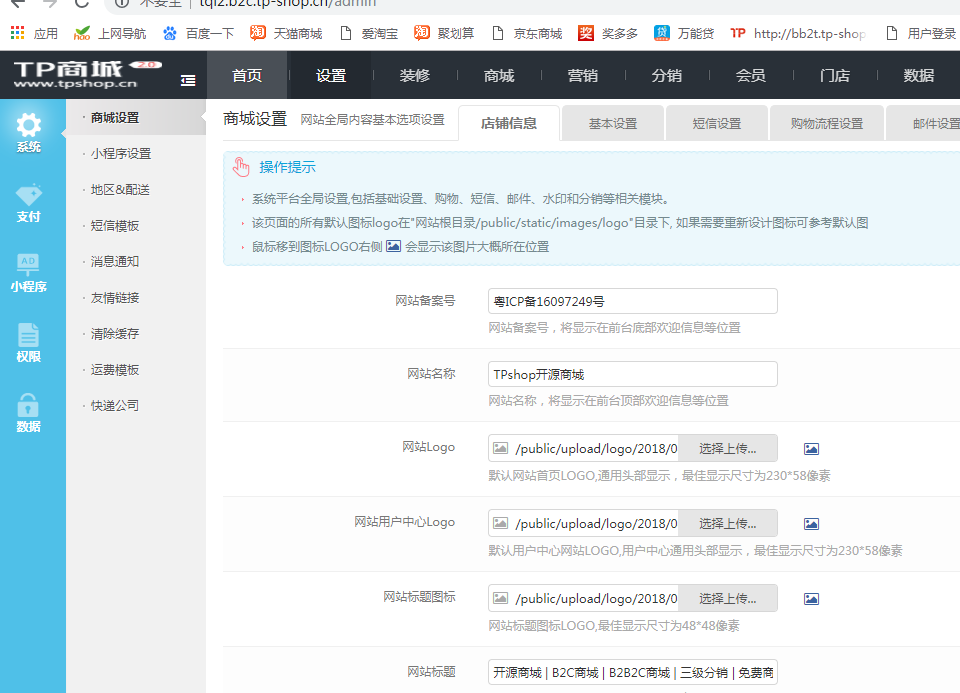This screenshot has height=693, width=960.
Task: Open 清除缓存 in the left submenu
Action: click(115, 334)
